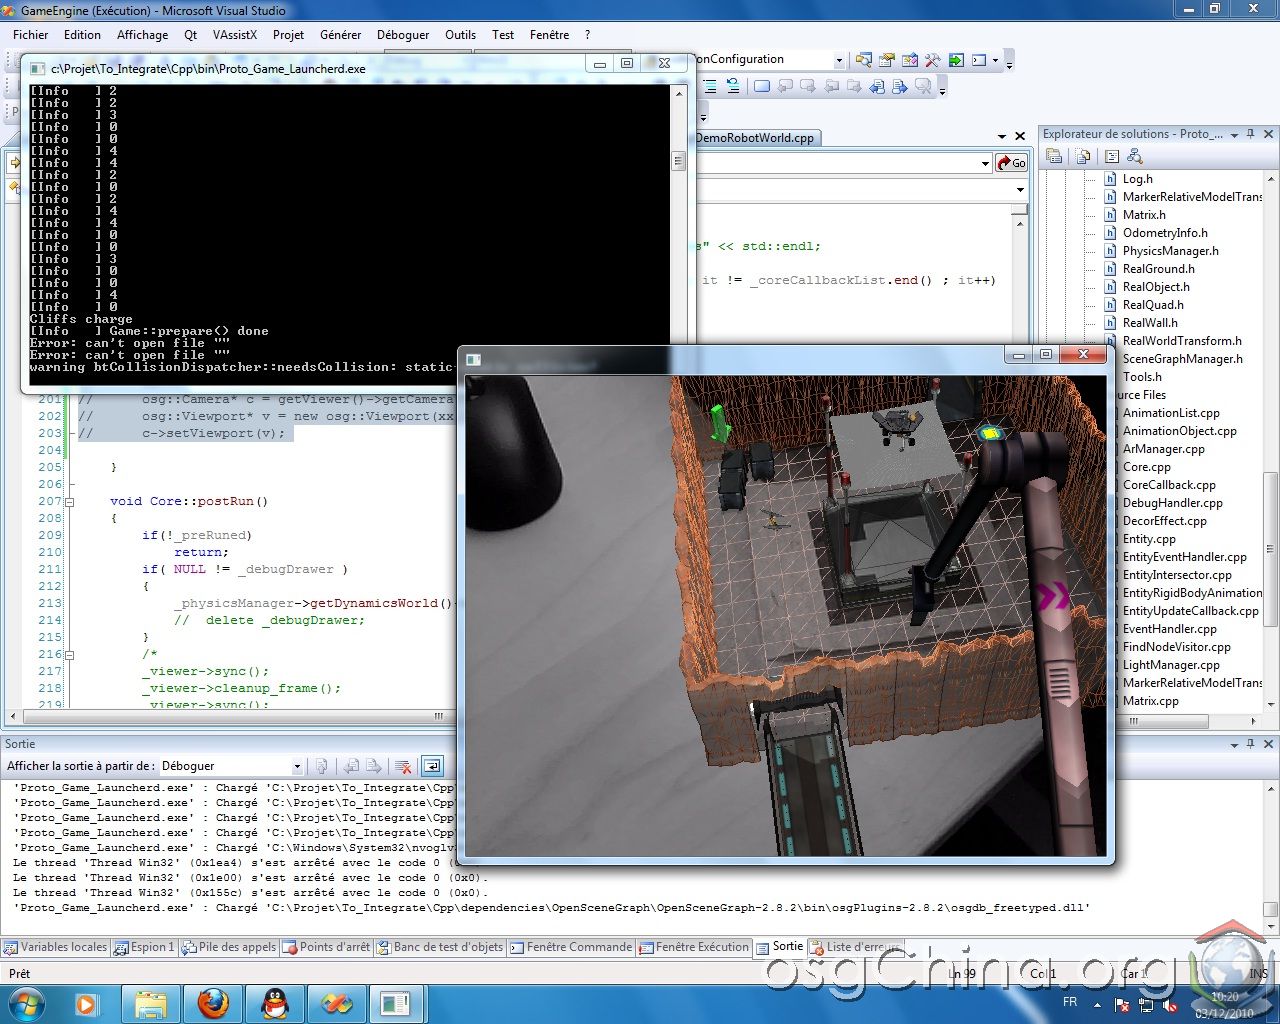This screenshot has width=1280, height=1024.
Task: Open PhysicsManager.h in Solution Explorer
Action: coord(1170,251)
